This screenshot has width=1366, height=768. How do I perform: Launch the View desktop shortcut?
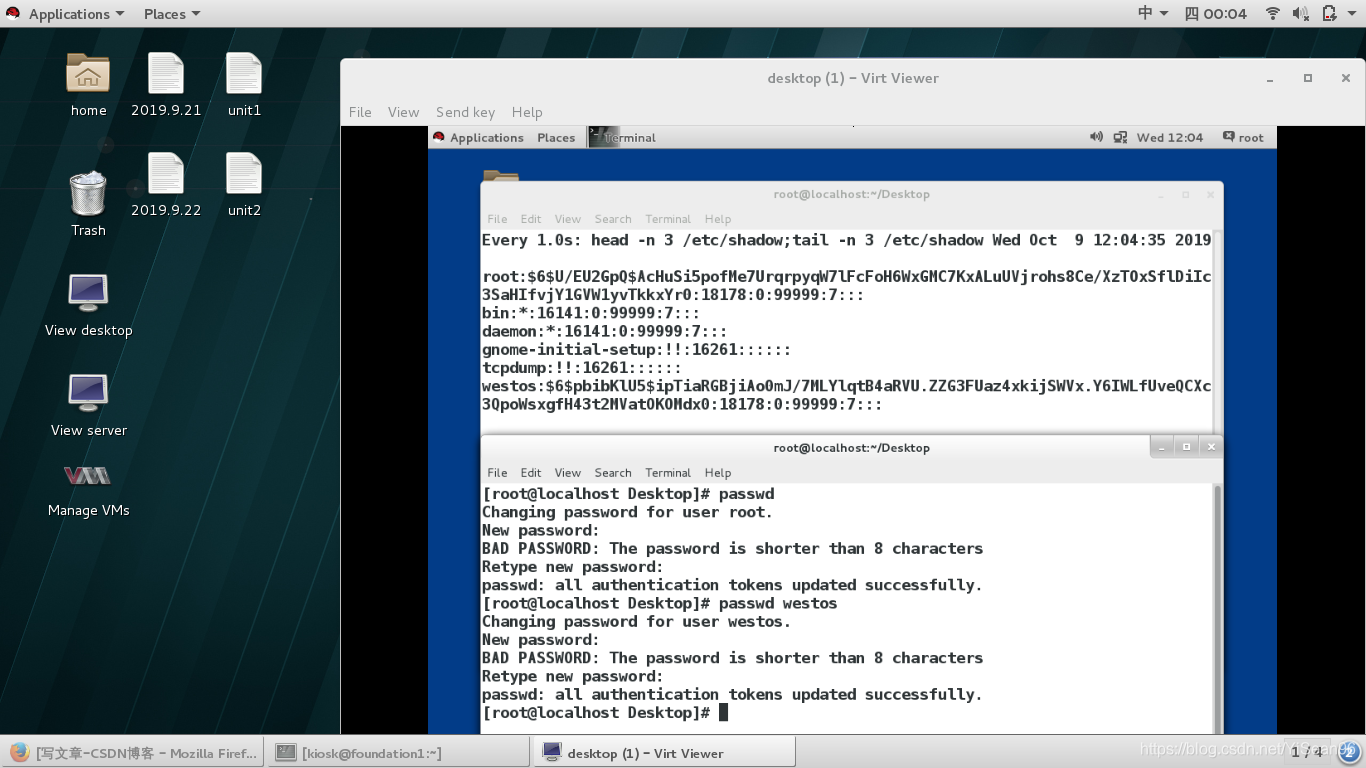88,293
